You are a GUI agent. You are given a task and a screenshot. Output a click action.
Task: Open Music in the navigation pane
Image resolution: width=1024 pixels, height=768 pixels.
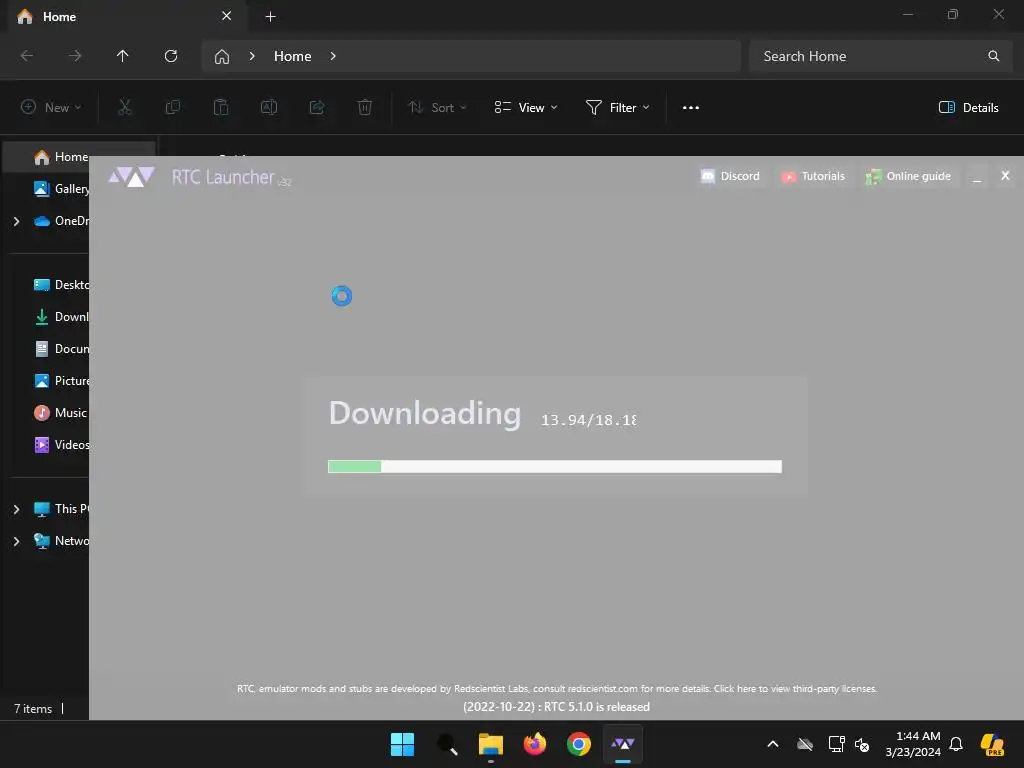[60, 413]
